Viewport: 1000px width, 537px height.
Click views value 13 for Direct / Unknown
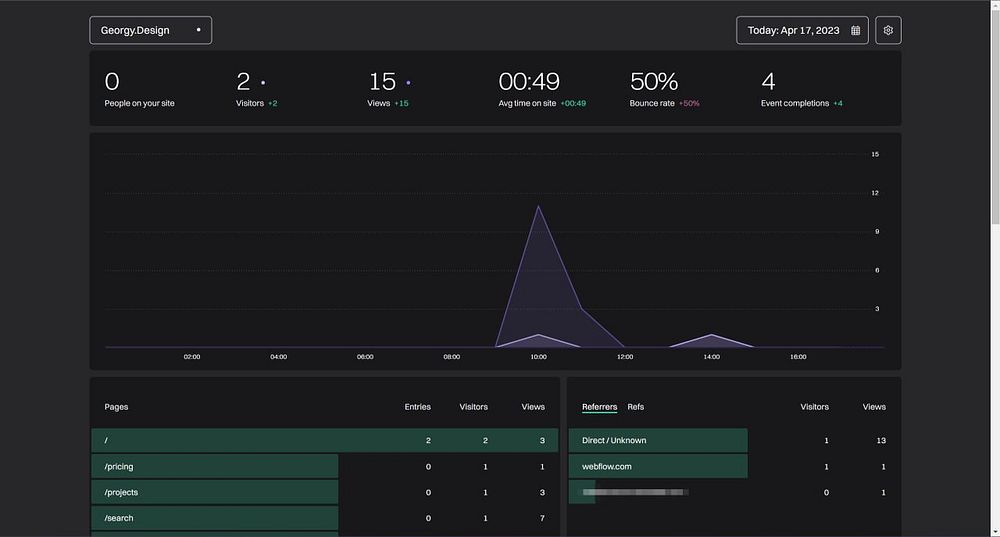(881, 441)
